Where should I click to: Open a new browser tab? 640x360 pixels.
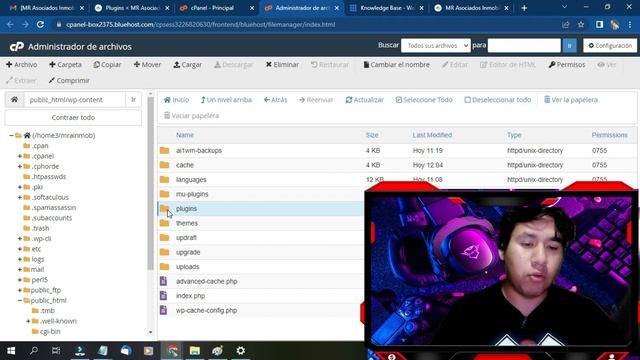[524, 8]
